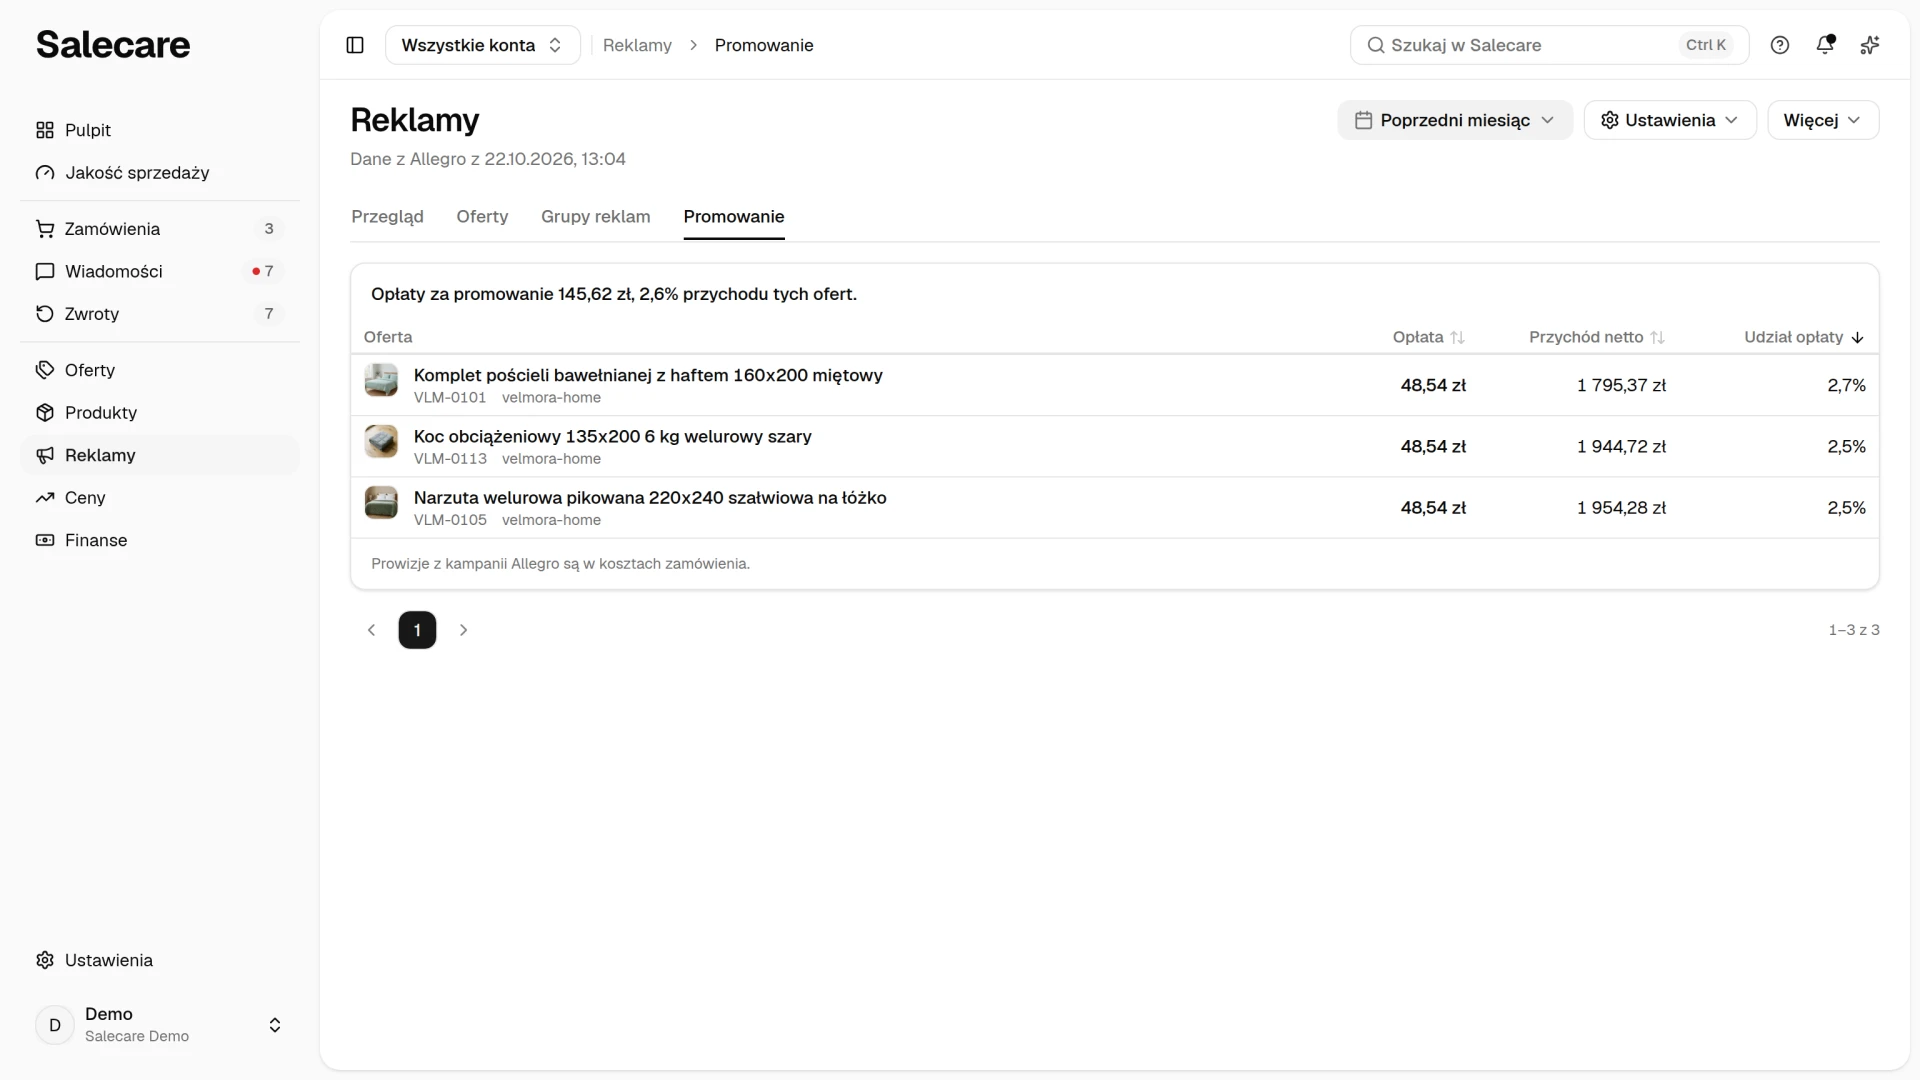Open Oferty in the sidebar
The image size is (1920, 1080).
pyautogui.click(x=160, y=370)
